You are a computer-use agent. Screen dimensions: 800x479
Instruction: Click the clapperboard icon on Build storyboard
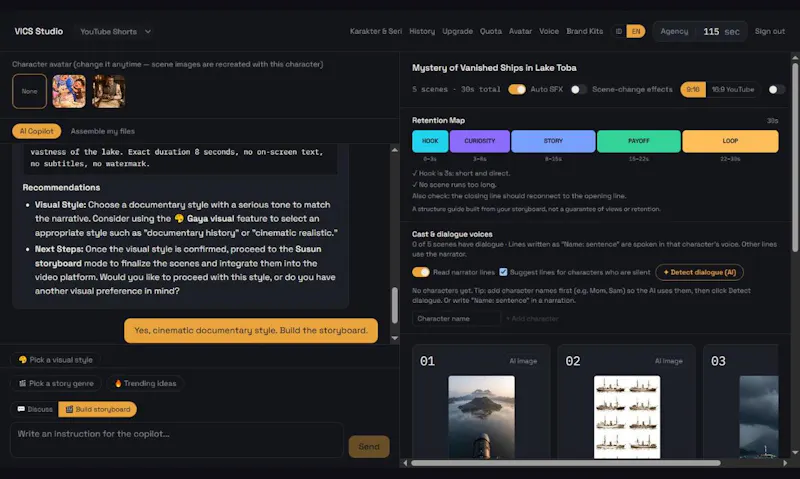click(69, 409)
